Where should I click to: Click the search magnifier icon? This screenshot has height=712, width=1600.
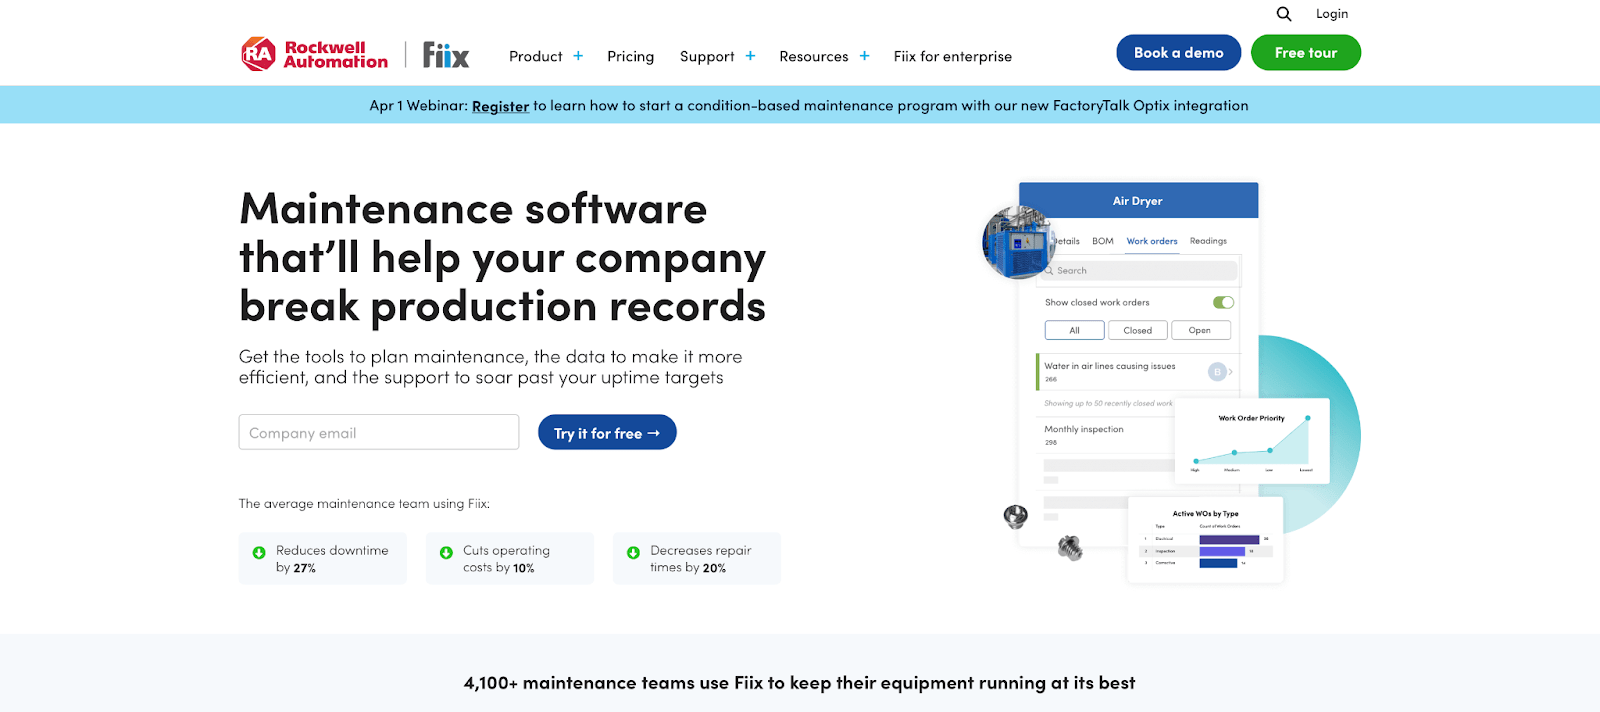point(1284,14)
